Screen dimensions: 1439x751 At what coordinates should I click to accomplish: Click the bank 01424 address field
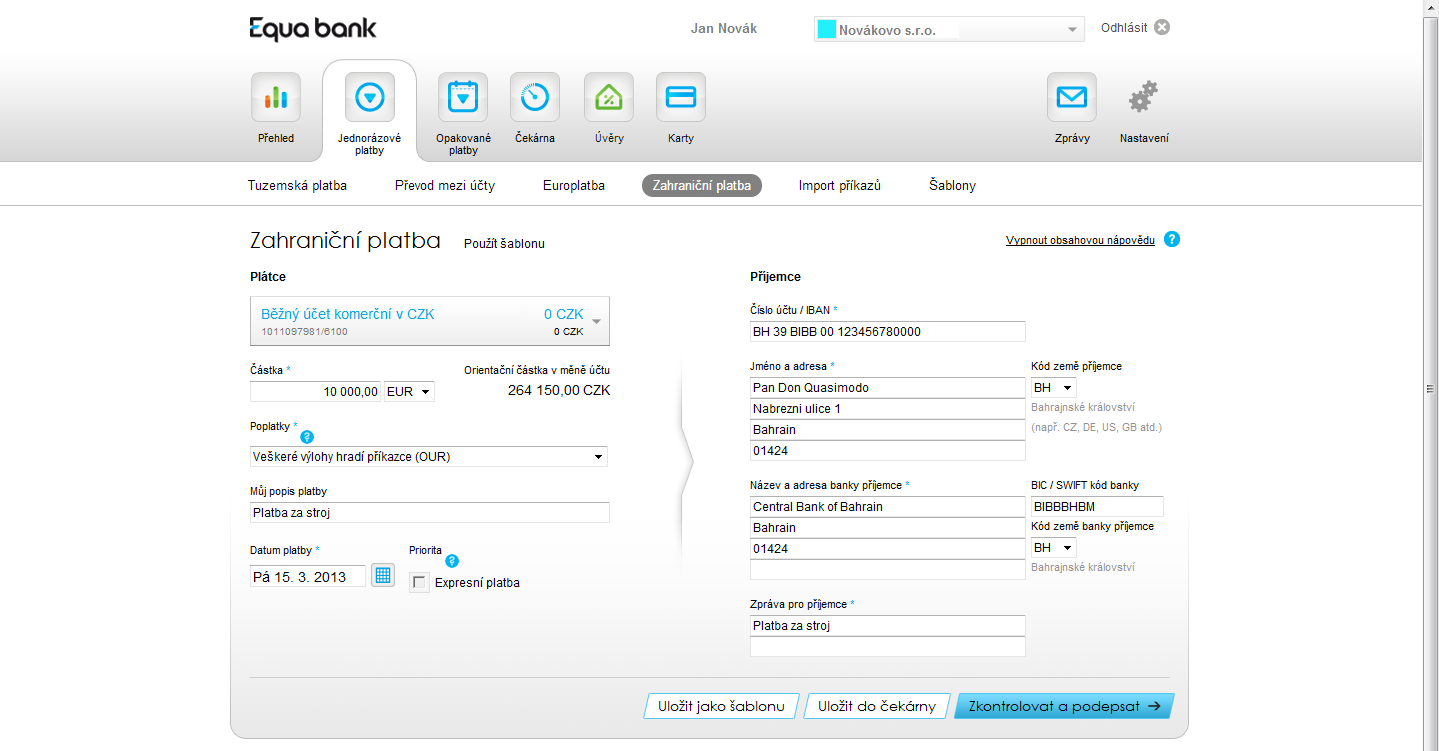(x=888, y=549)
